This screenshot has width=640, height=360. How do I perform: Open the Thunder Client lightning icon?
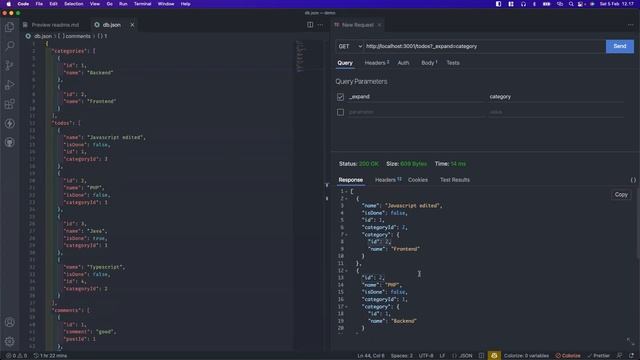click(9, 123)
